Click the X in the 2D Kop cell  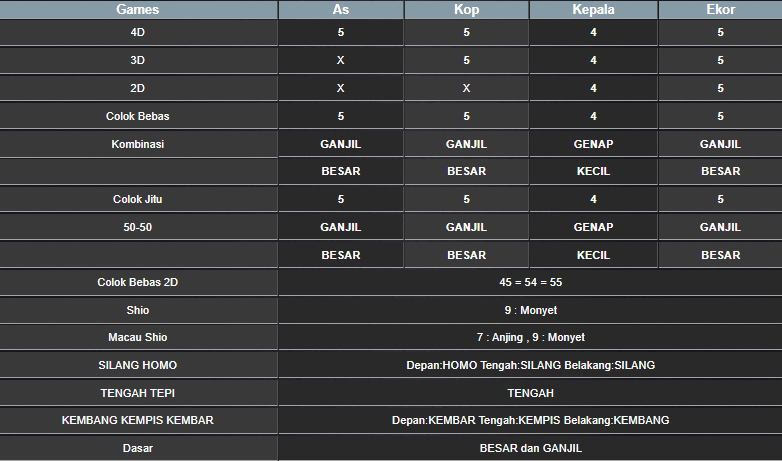point(466,88)
